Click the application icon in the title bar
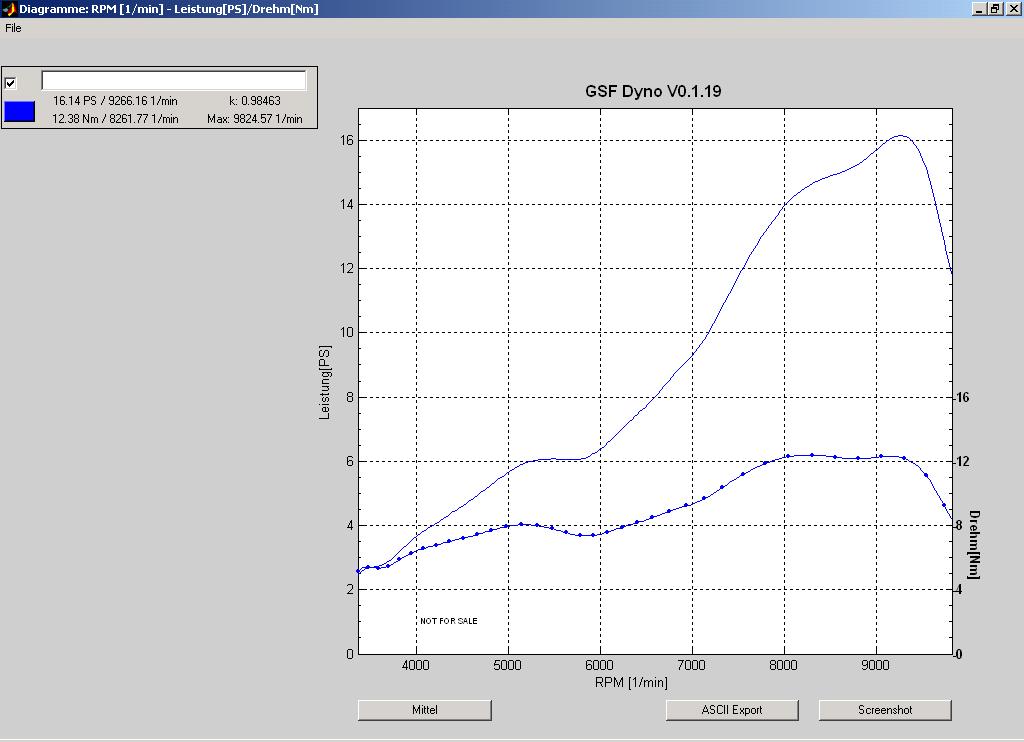This screenshot has height=742, width=1024. point(8,9)
